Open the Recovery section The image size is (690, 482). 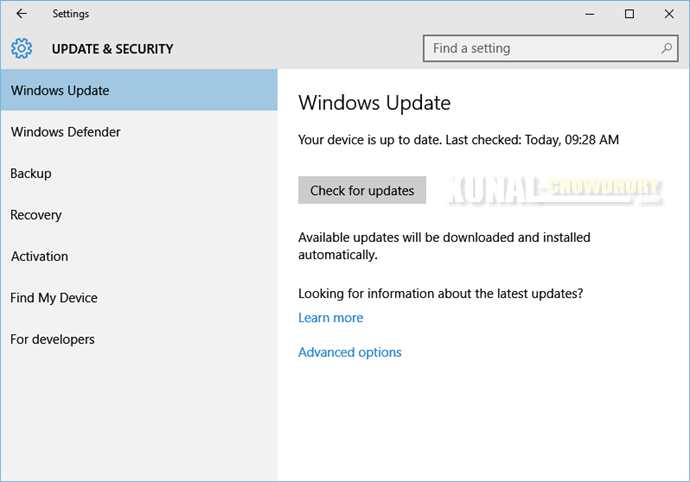(x=36, y=215)
